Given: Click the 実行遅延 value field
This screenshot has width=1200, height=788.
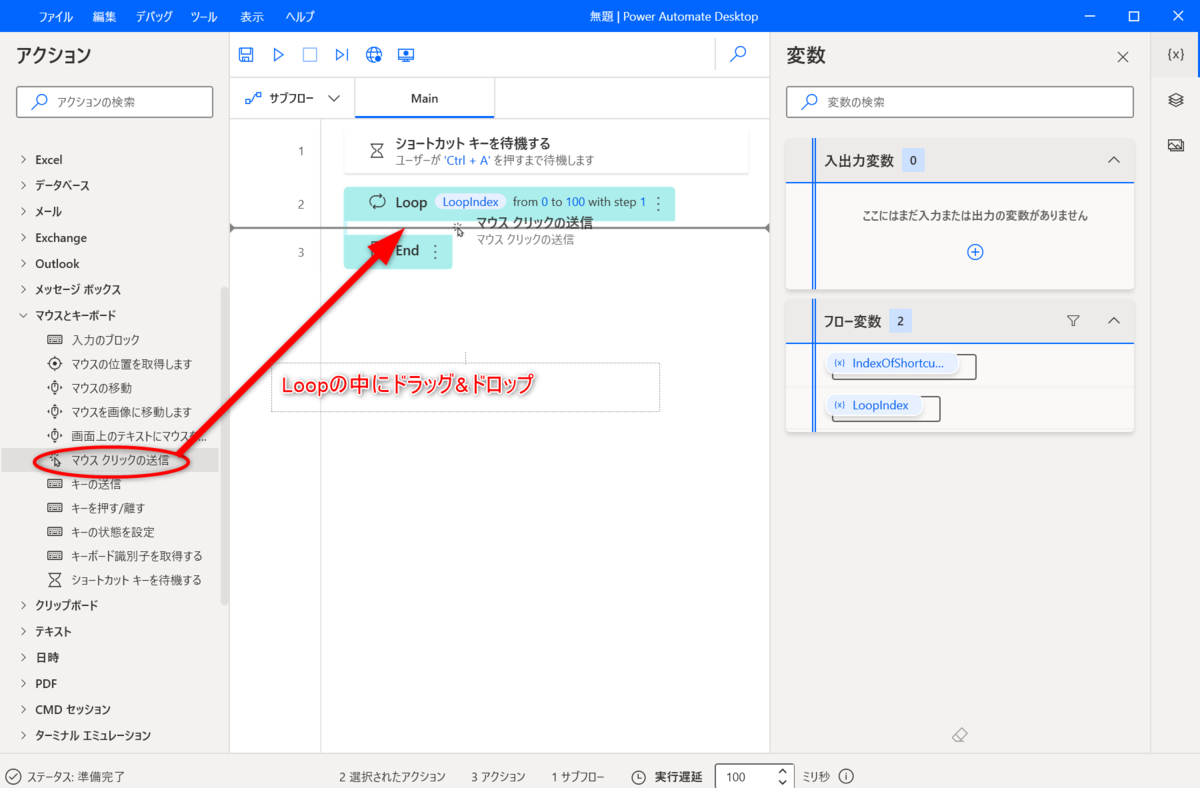Looking at the screenshot, I should (745, 777).
